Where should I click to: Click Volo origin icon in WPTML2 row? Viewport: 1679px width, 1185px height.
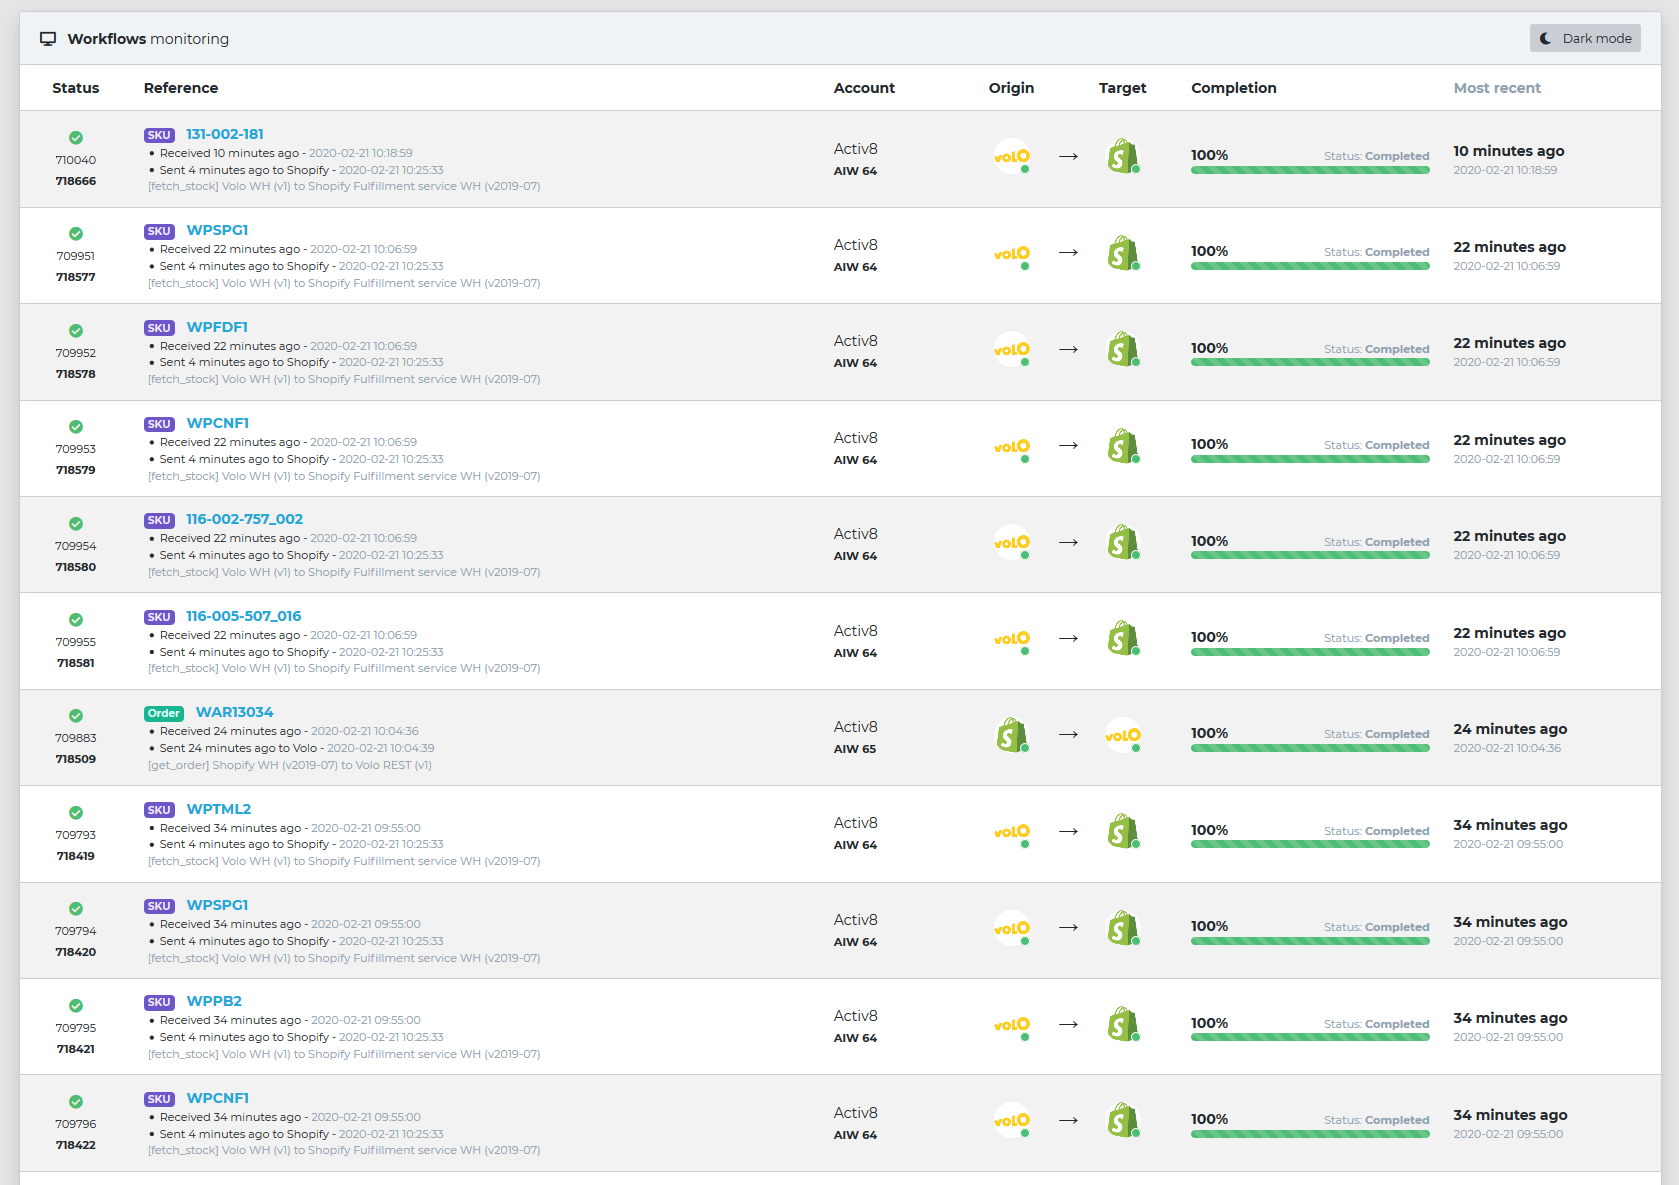pos(1012,831)
